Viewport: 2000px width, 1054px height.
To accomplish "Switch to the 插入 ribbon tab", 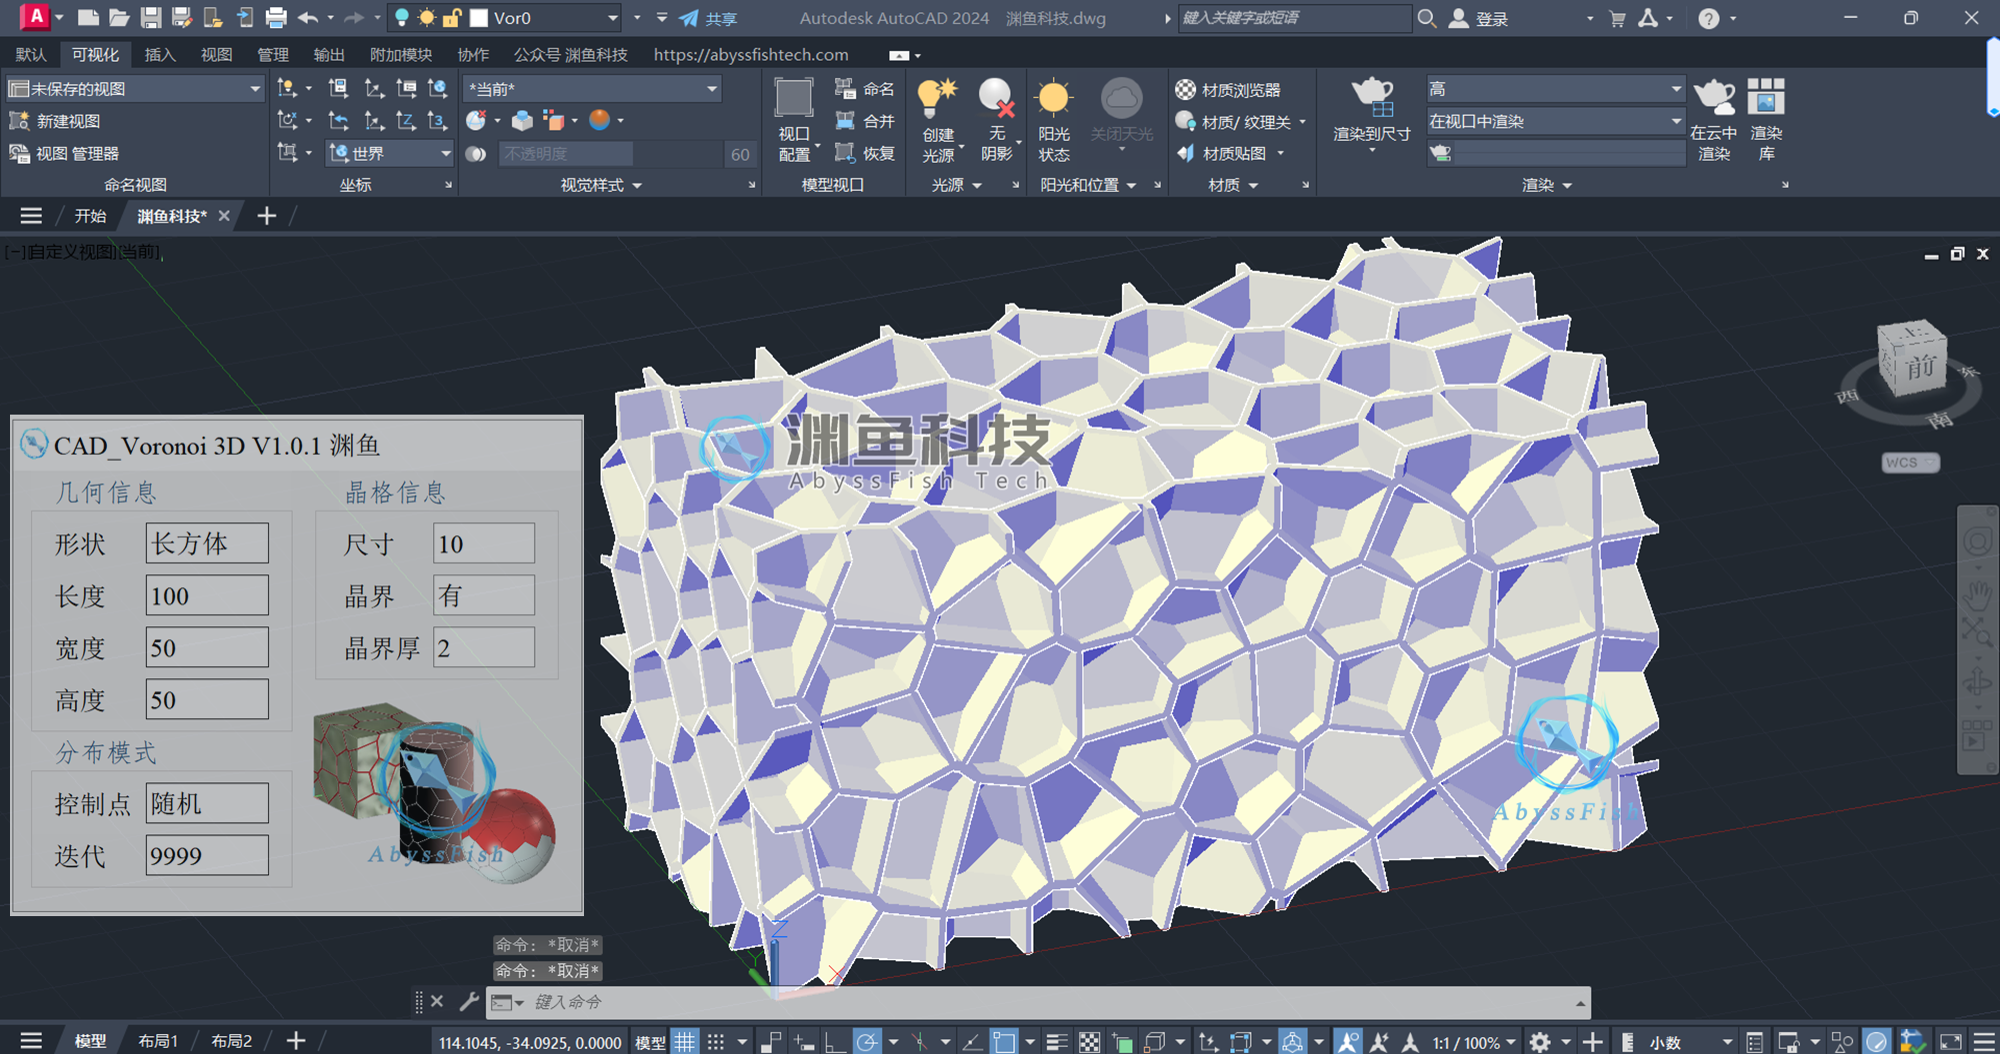I will (x=160, y=55).
